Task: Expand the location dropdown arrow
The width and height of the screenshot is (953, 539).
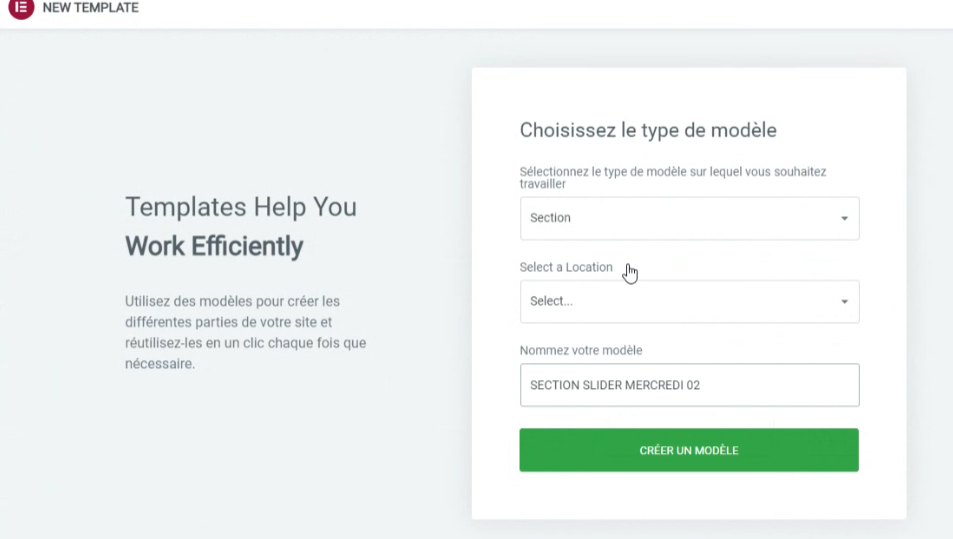Action: tap(844, 301)
